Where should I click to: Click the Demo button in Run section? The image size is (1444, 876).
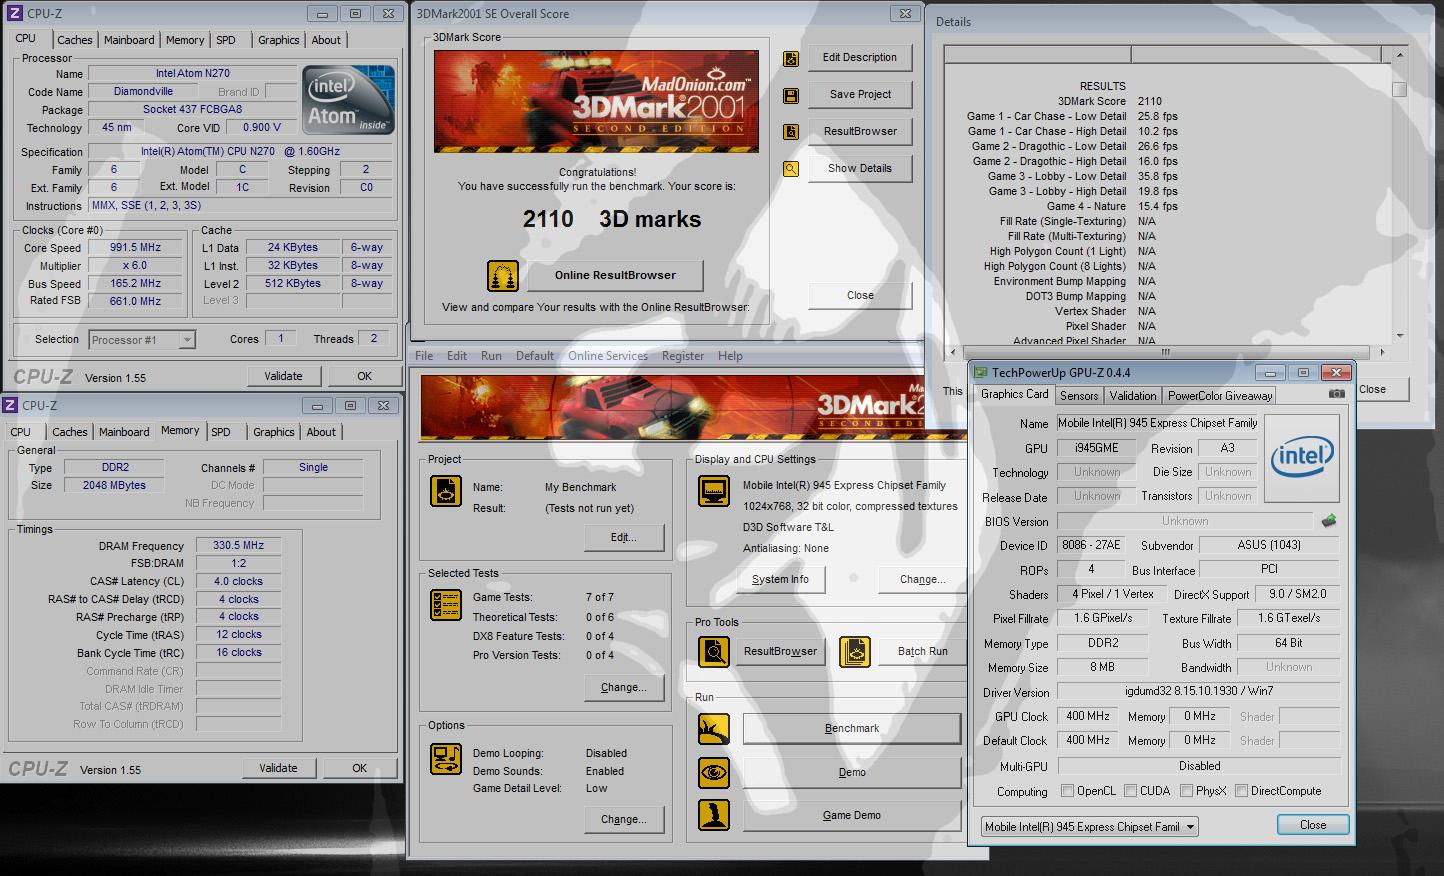pos(852,773)
